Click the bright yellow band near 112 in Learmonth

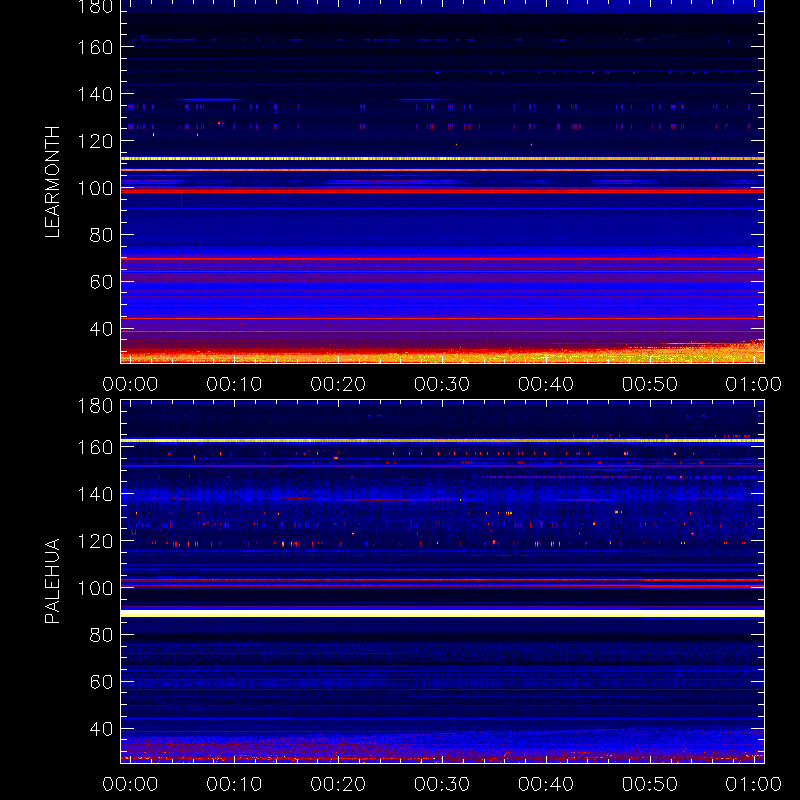[442, 159]
